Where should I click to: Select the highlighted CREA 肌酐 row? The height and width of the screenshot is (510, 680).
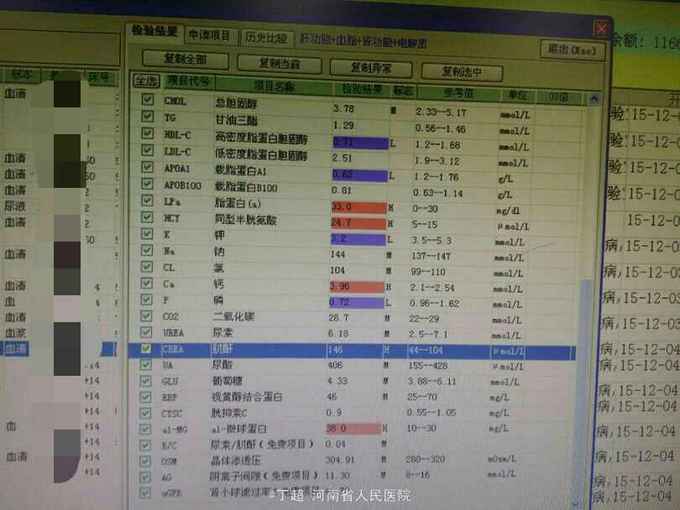(x=350, y=350)
